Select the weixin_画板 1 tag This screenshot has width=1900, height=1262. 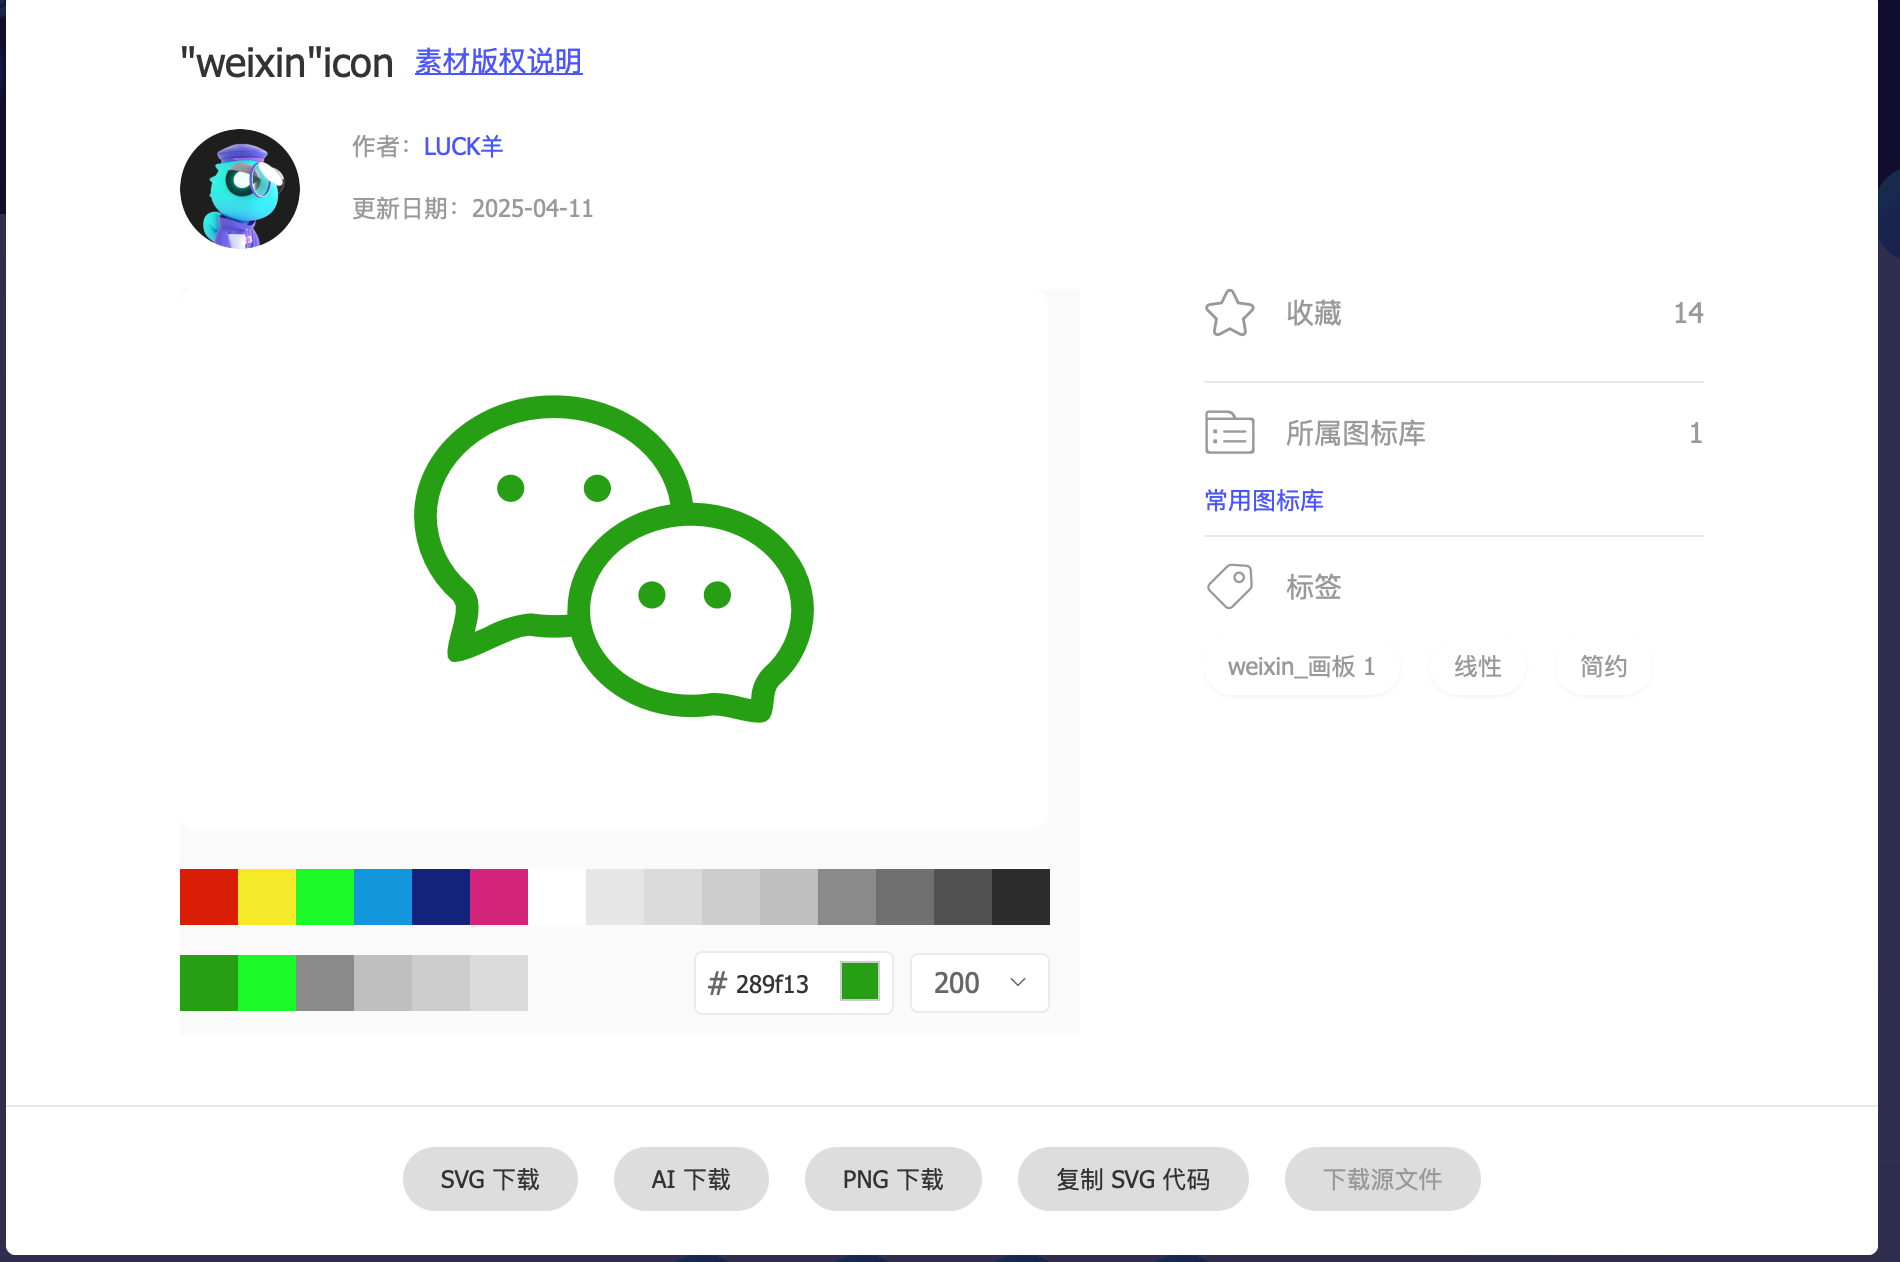1302,667
